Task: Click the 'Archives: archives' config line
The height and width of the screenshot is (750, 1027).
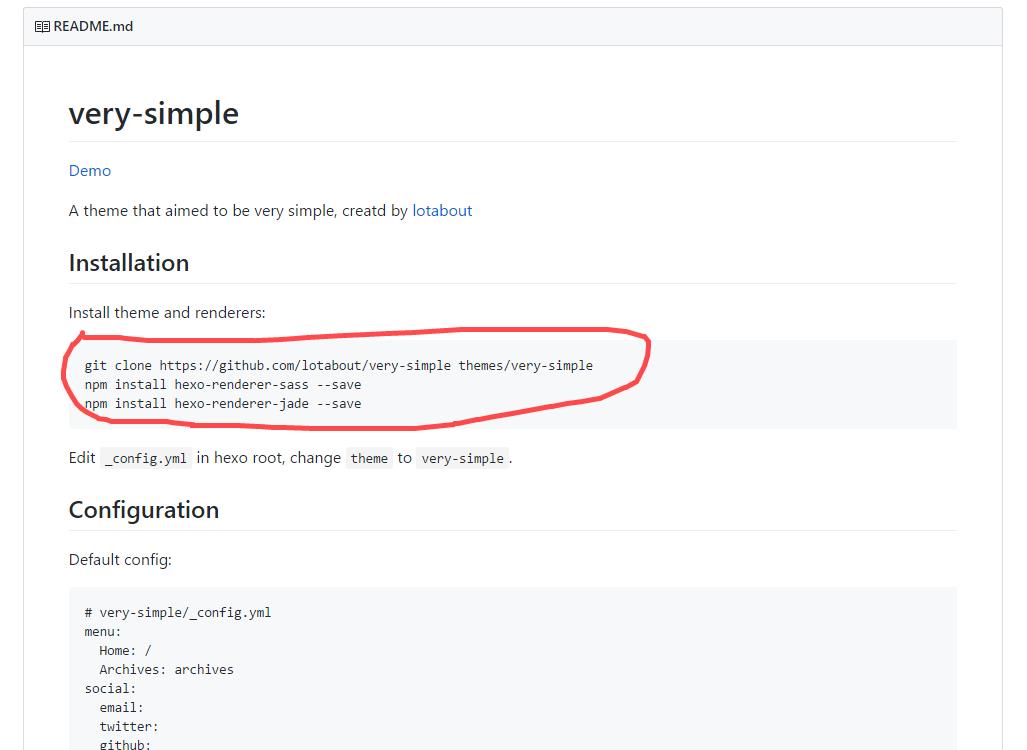Action: pyautogui.click(x=166, y=670)
